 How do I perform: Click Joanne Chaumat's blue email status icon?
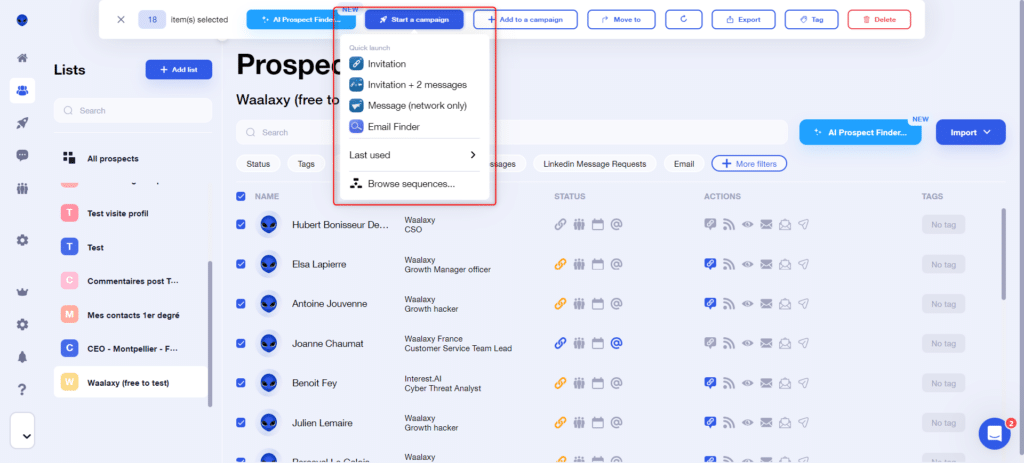point(616,343)
